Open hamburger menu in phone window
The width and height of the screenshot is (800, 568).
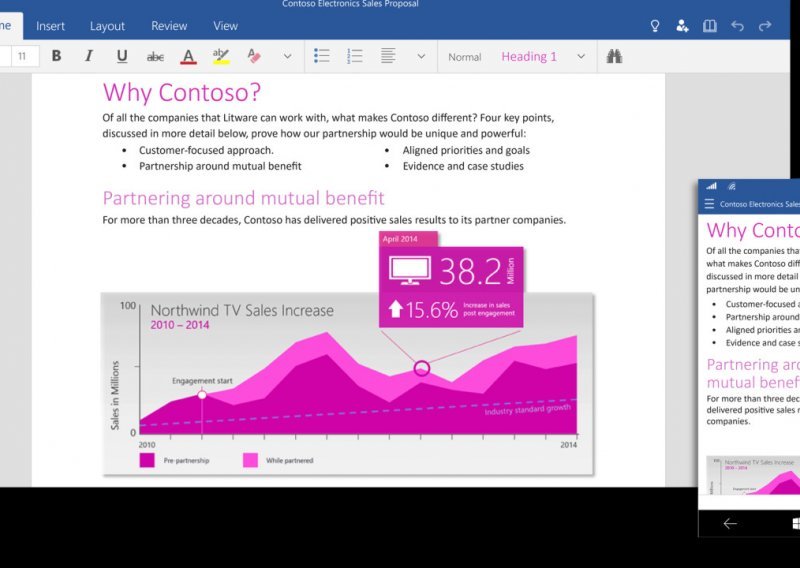(x=709, y=204)
